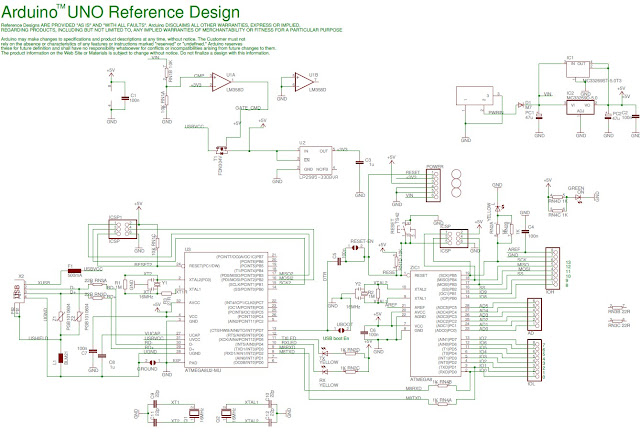640x437 pixels.
Task: Select the F1 500mA fuse
Action: click(74, 270)
